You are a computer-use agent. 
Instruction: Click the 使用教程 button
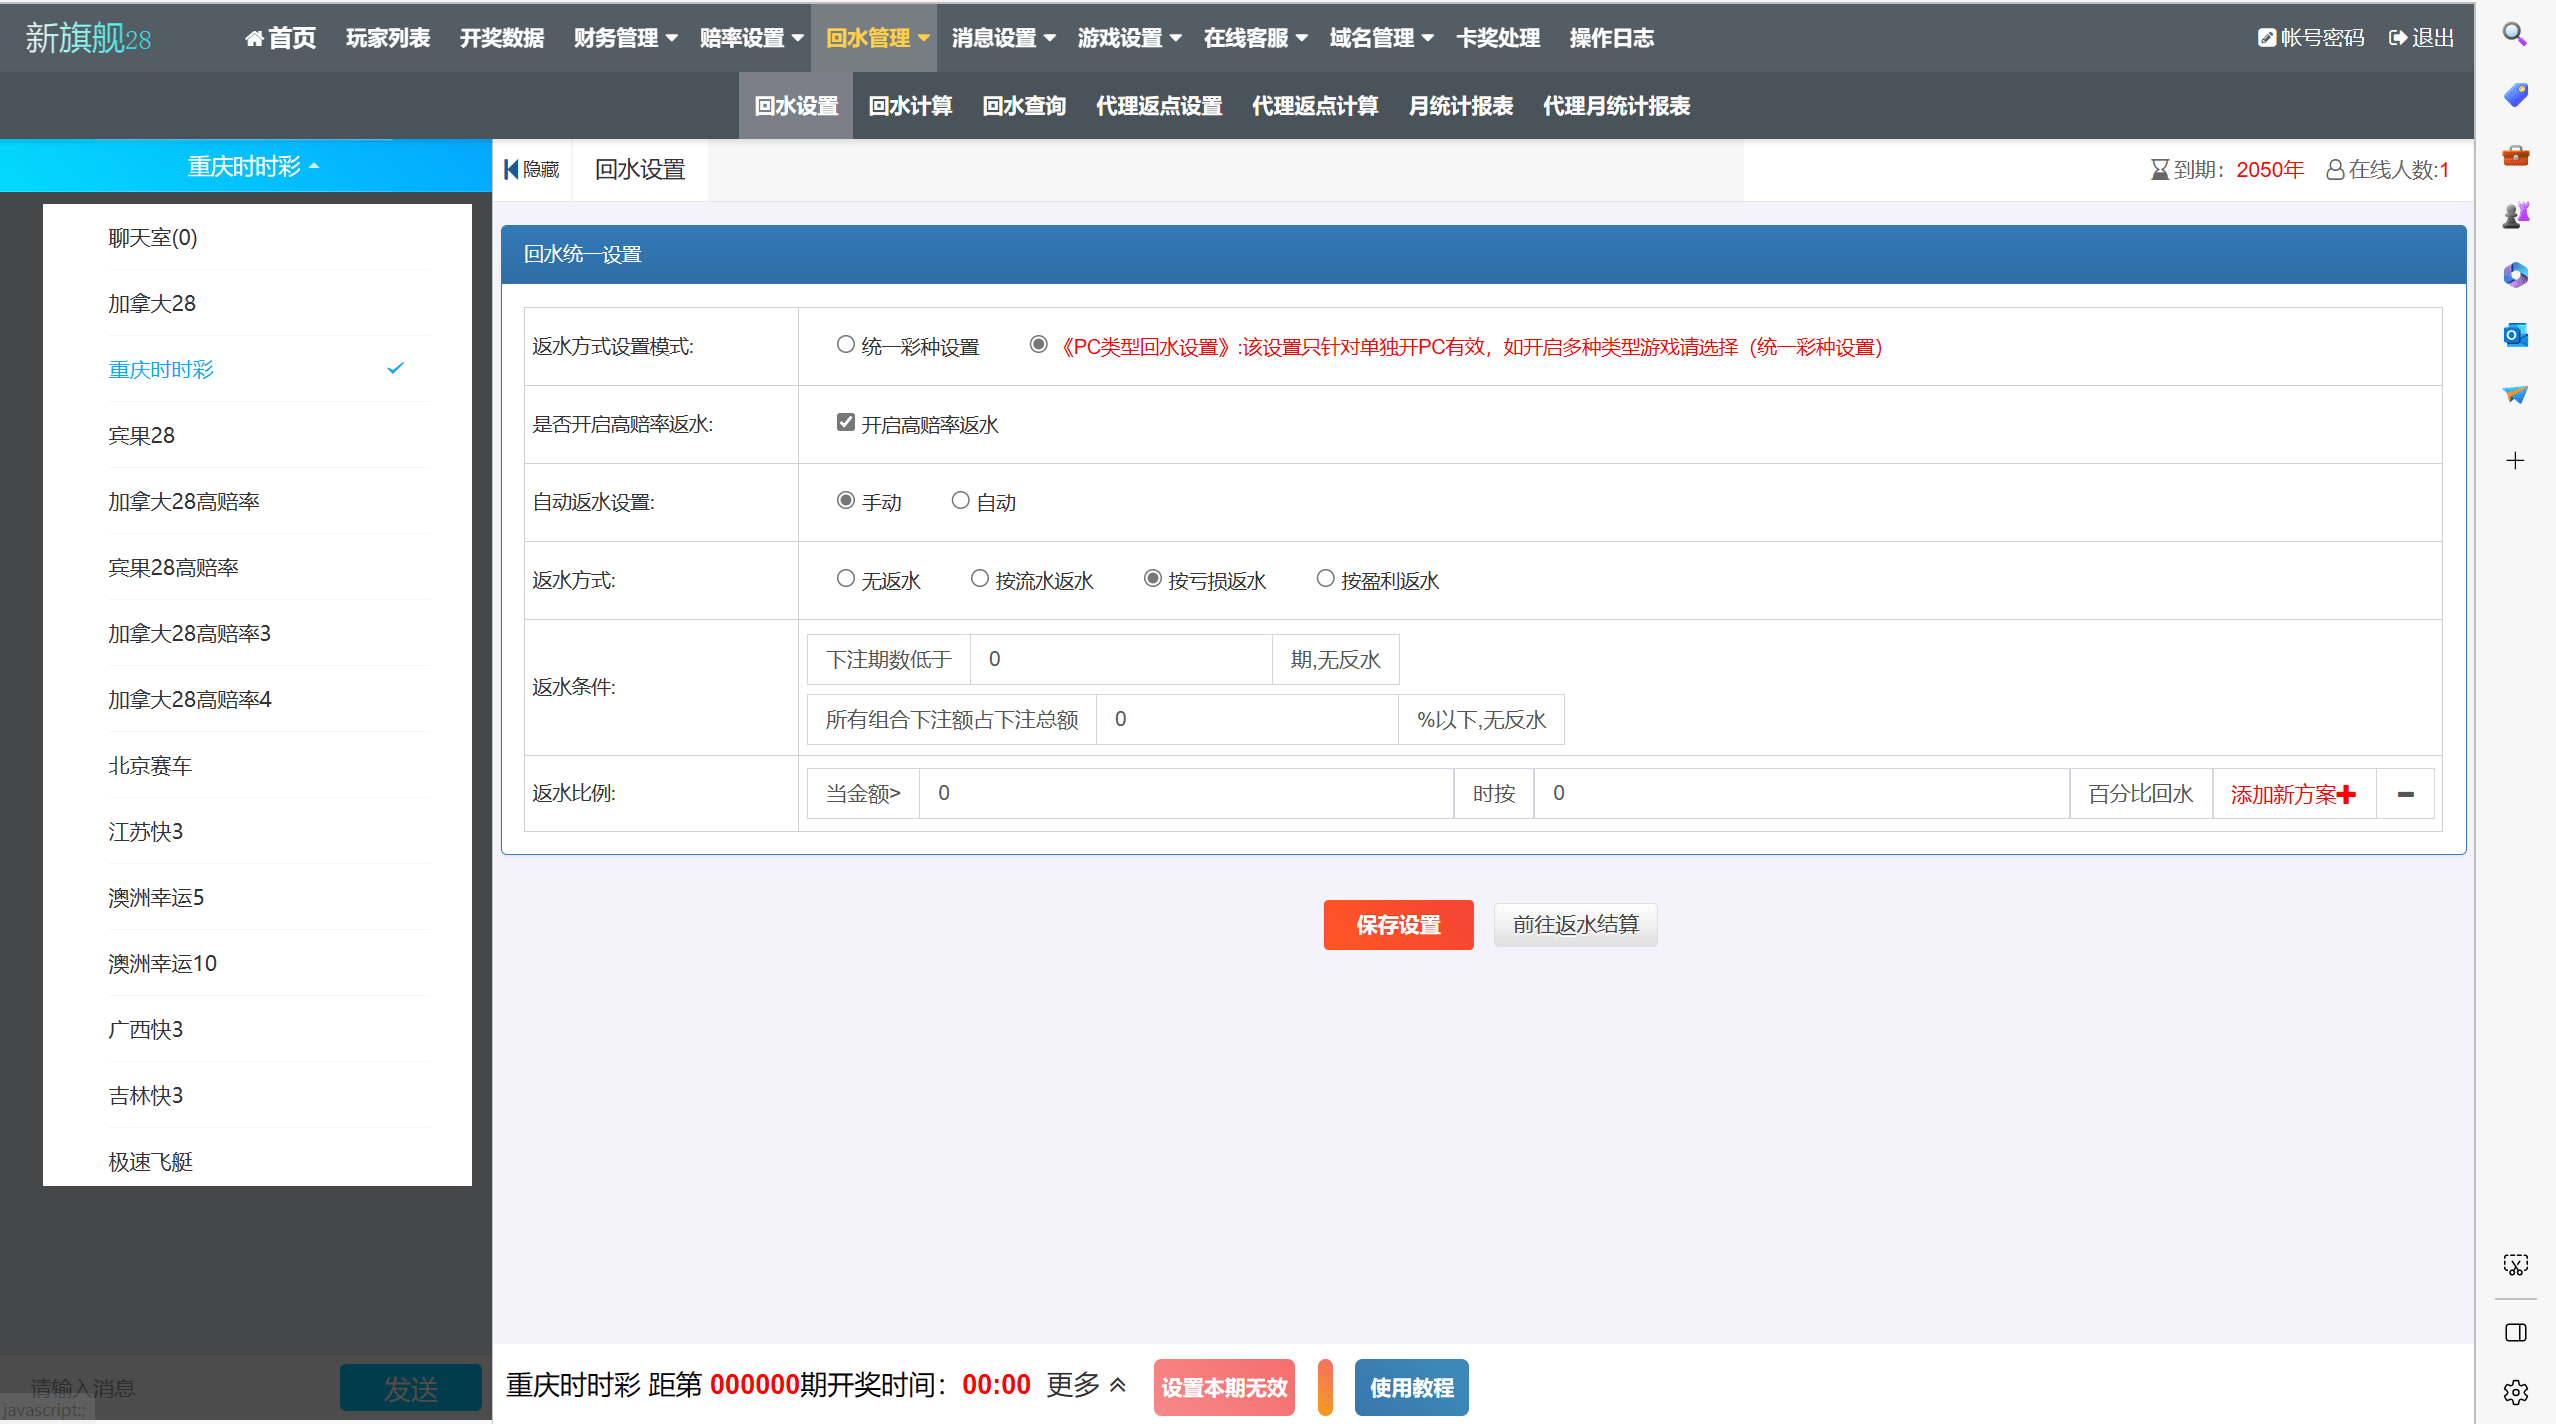click(x=1411, y=1387)
